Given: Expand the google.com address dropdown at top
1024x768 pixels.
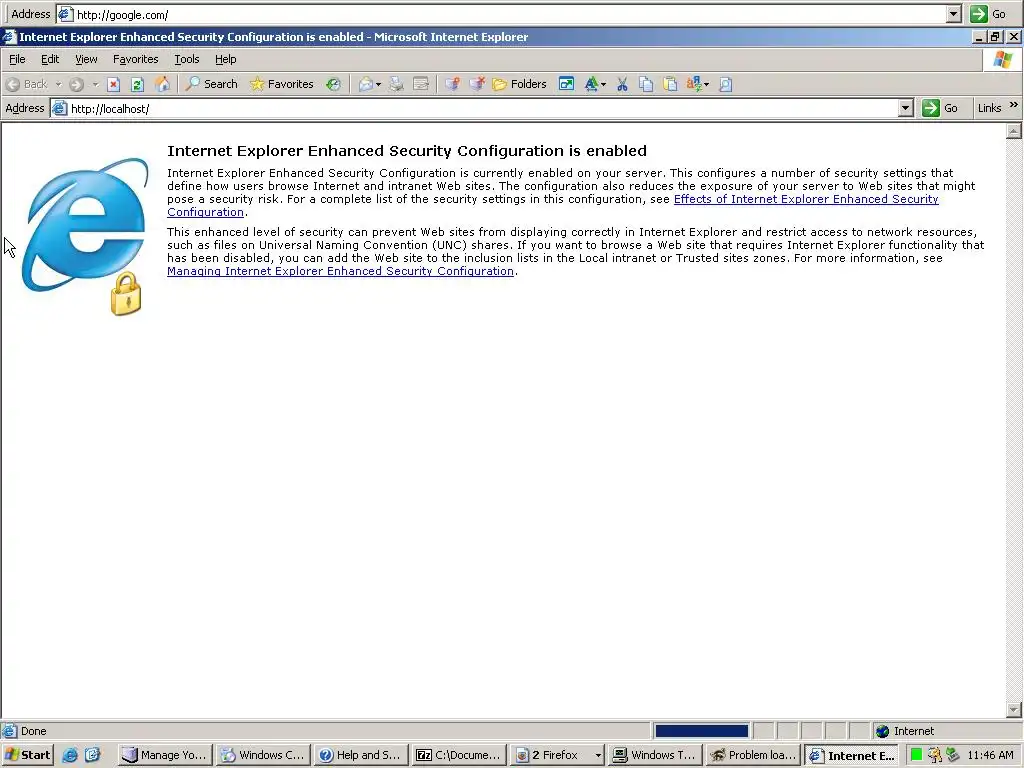Looking at the screenshot, I should [x=953, y=14].
